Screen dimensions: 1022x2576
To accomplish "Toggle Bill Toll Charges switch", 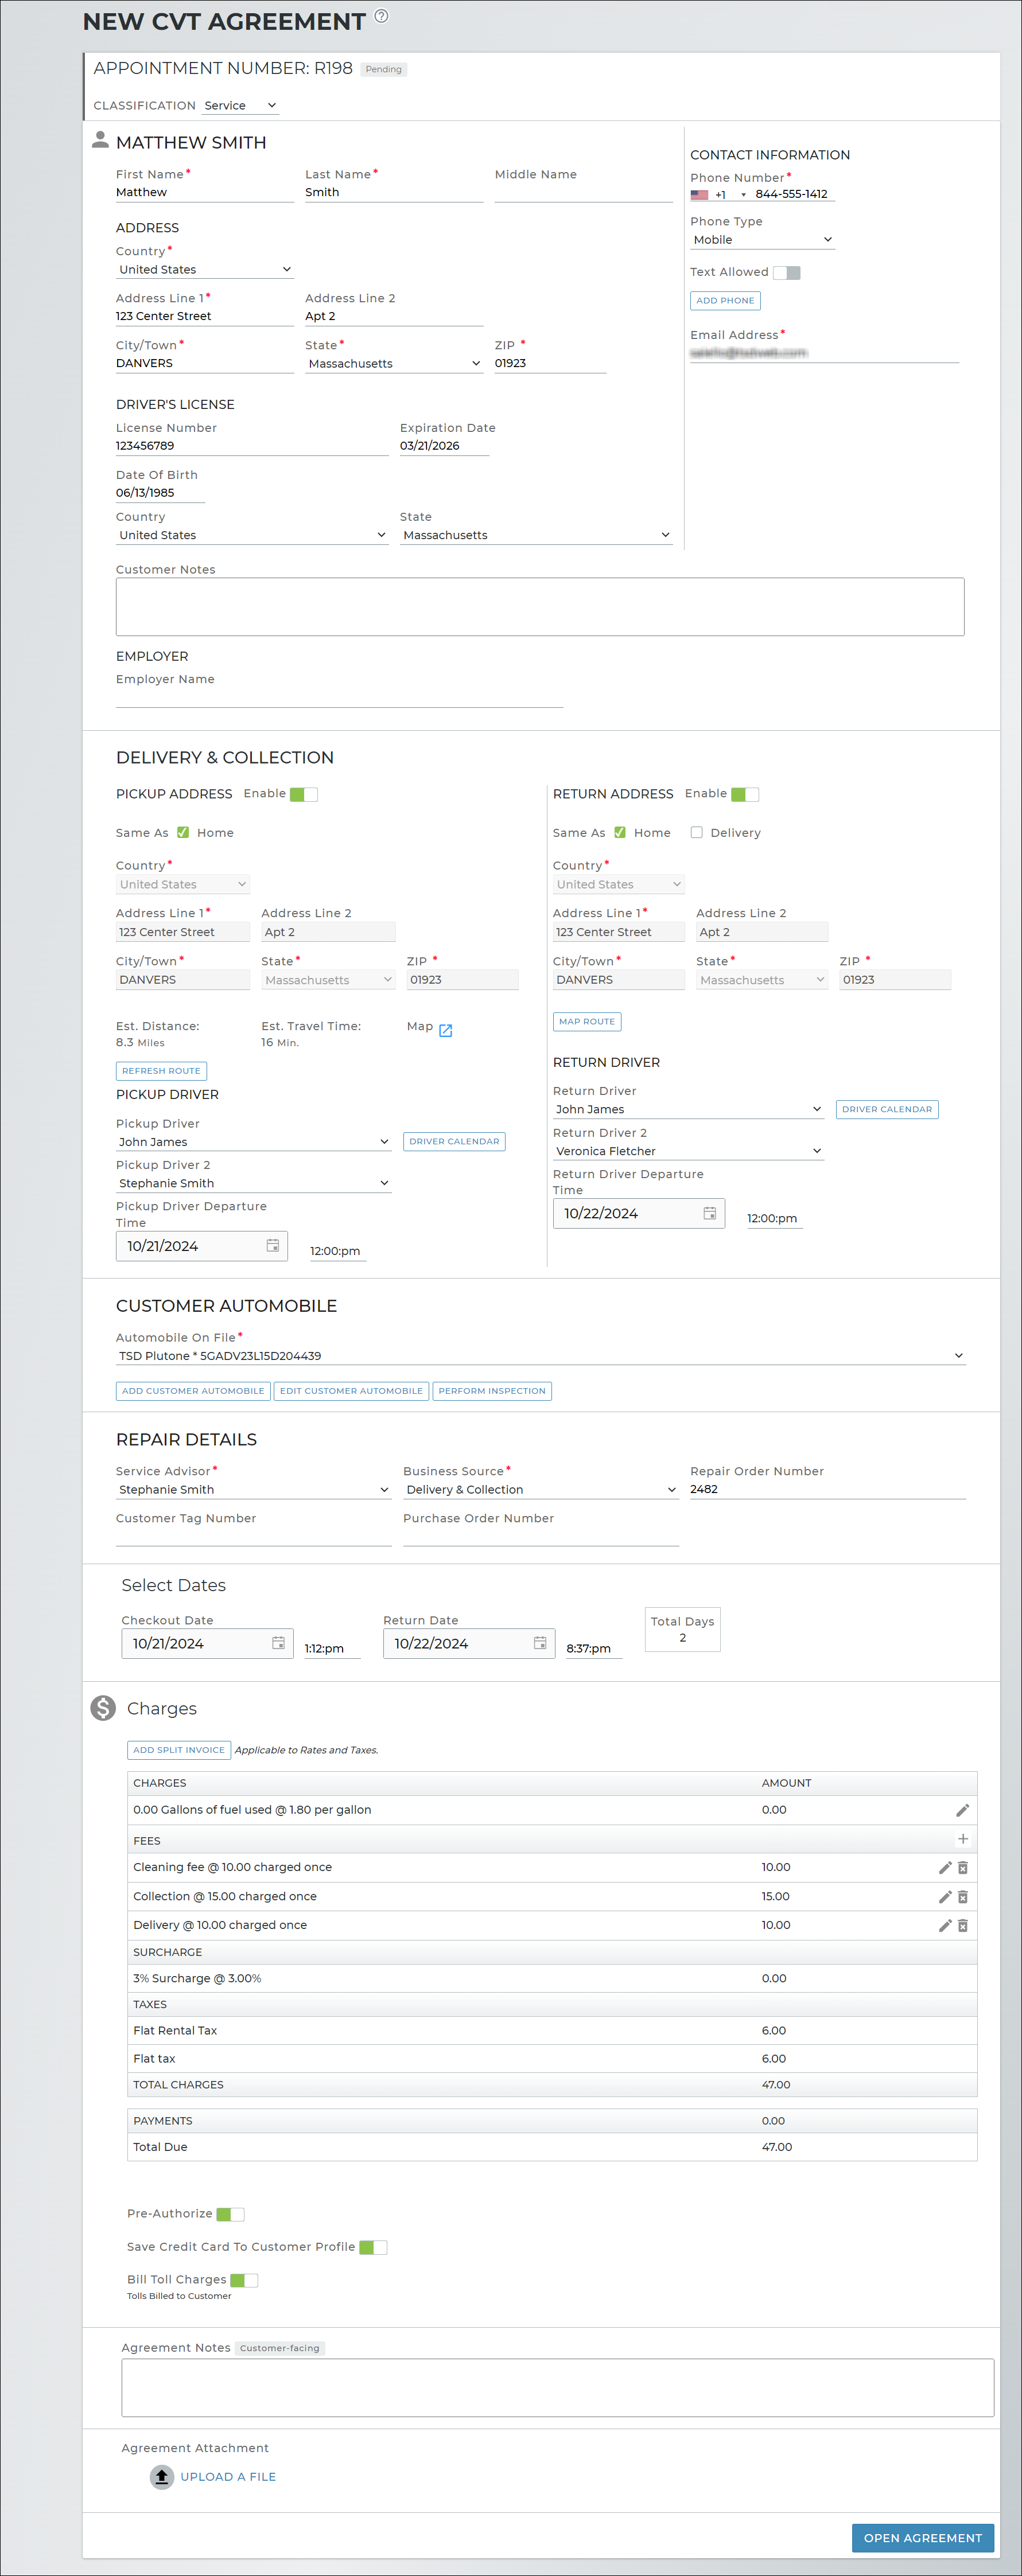I will [244, 2280].
